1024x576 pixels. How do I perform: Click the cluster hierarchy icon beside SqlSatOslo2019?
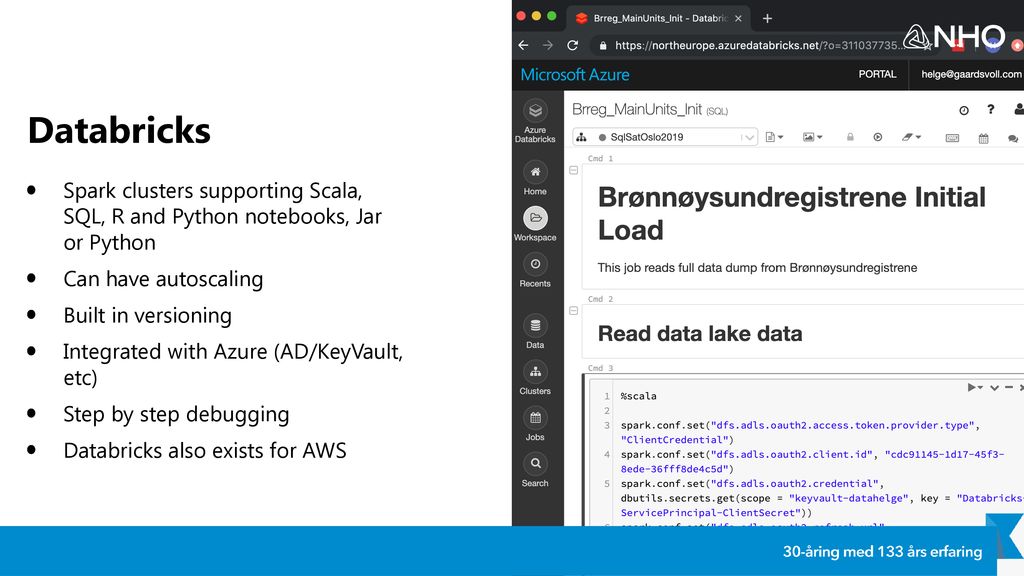pos(581,137)
